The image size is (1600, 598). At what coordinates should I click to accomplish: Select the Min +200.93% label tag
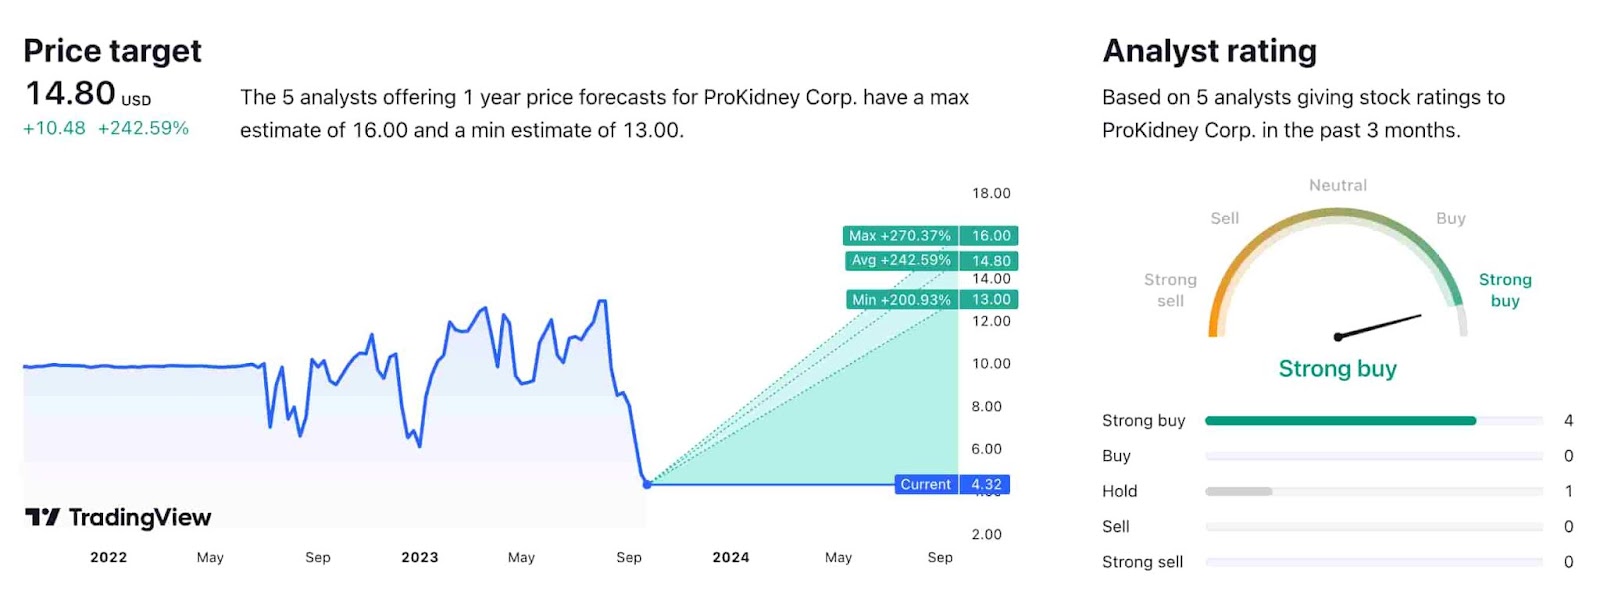coord(901,299)
